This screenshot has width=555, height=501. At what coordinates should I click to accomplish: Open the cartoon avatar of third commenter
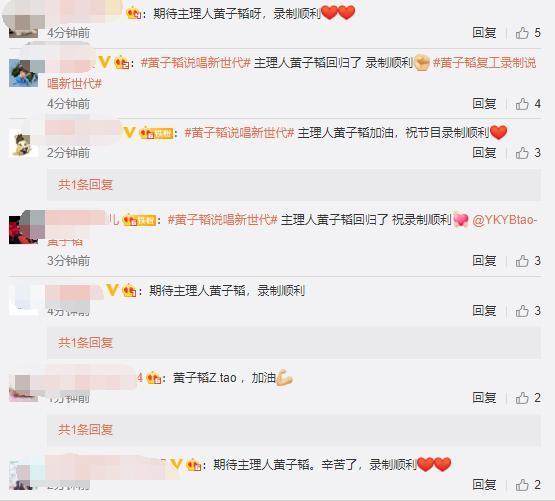[23, 143]
